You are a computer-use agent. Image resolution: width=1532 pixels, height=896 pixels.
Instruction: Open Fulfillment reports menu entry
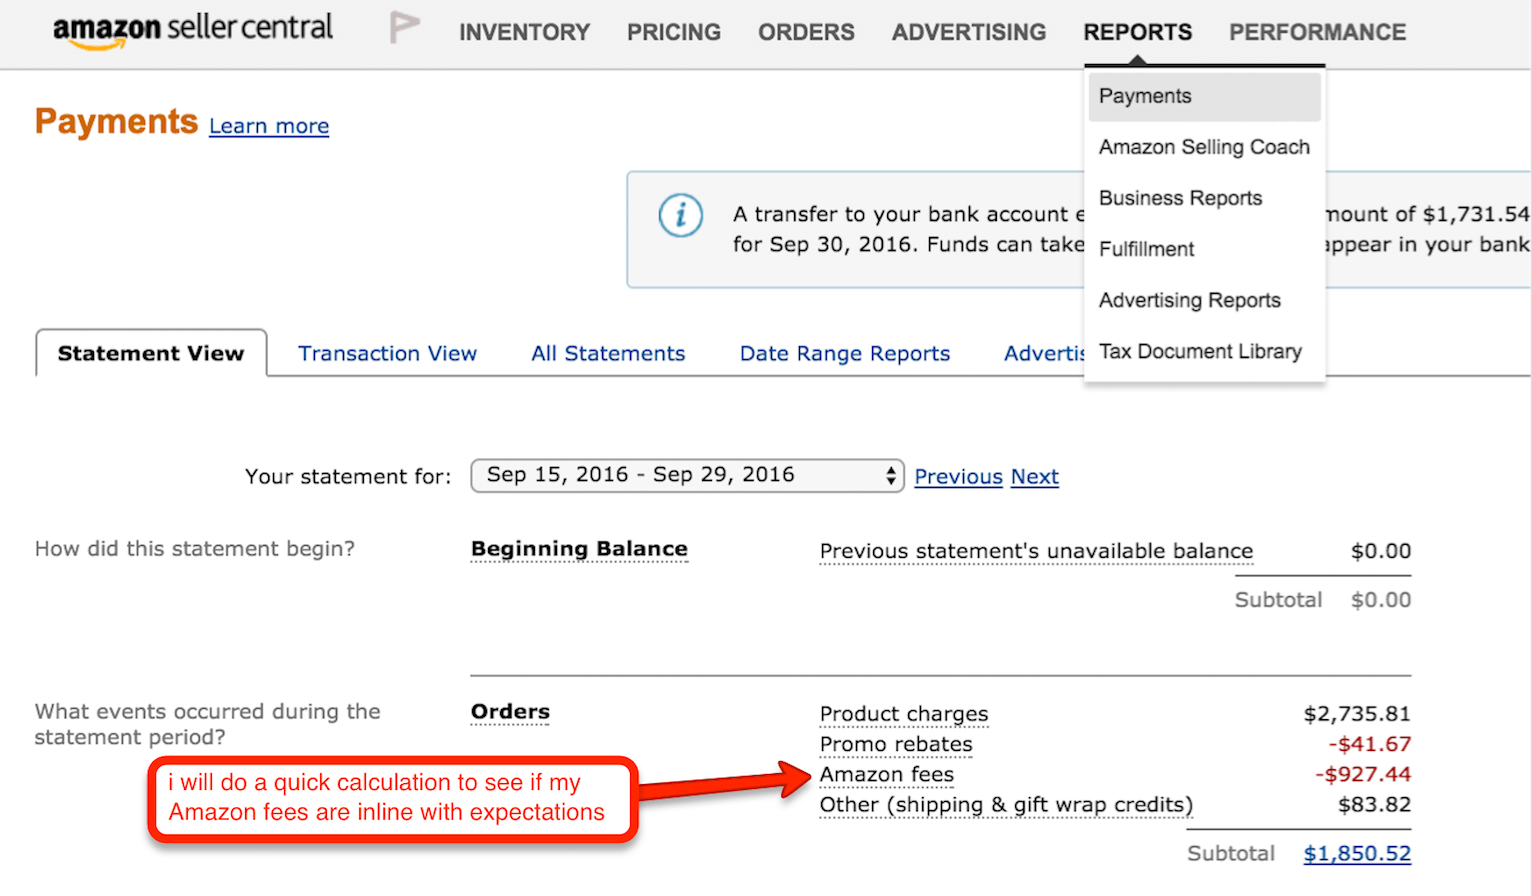[x=1146, y=249]
